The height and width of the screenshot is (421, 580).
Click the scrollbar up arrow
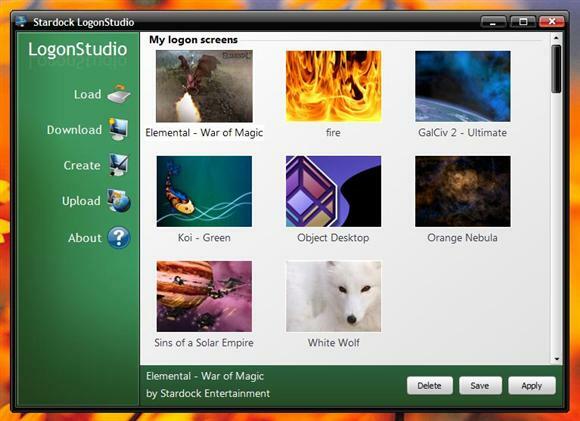[x=556, y=38]
